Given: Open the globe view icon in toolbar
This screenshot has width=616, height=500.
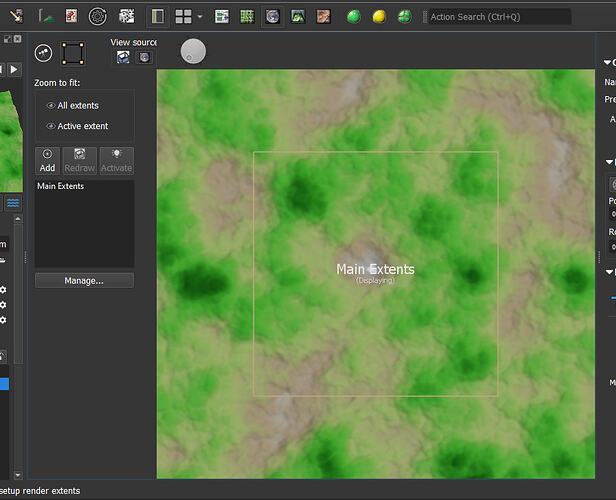Looking at the screenshot, I should coord(273,17).
